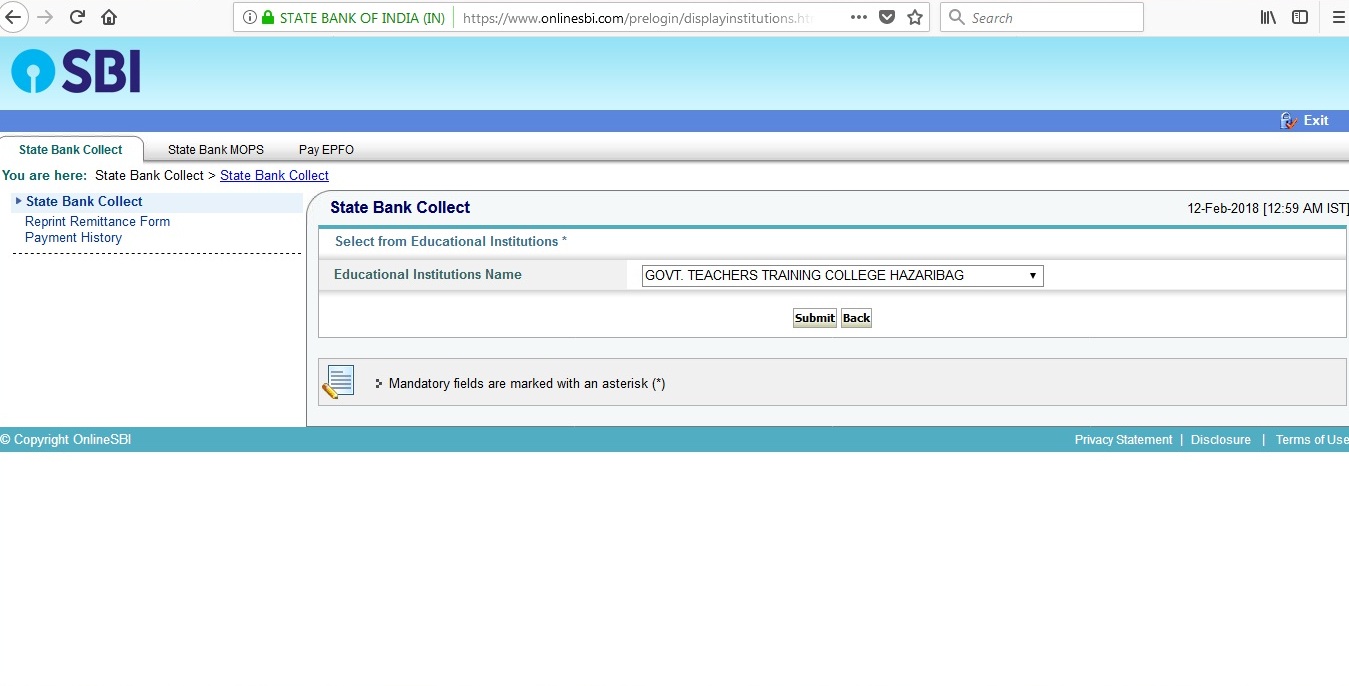Open the Terms of Use link
Image resolution: width=1349 pixels, height=686 pixels.
[x=1311, y=440]
